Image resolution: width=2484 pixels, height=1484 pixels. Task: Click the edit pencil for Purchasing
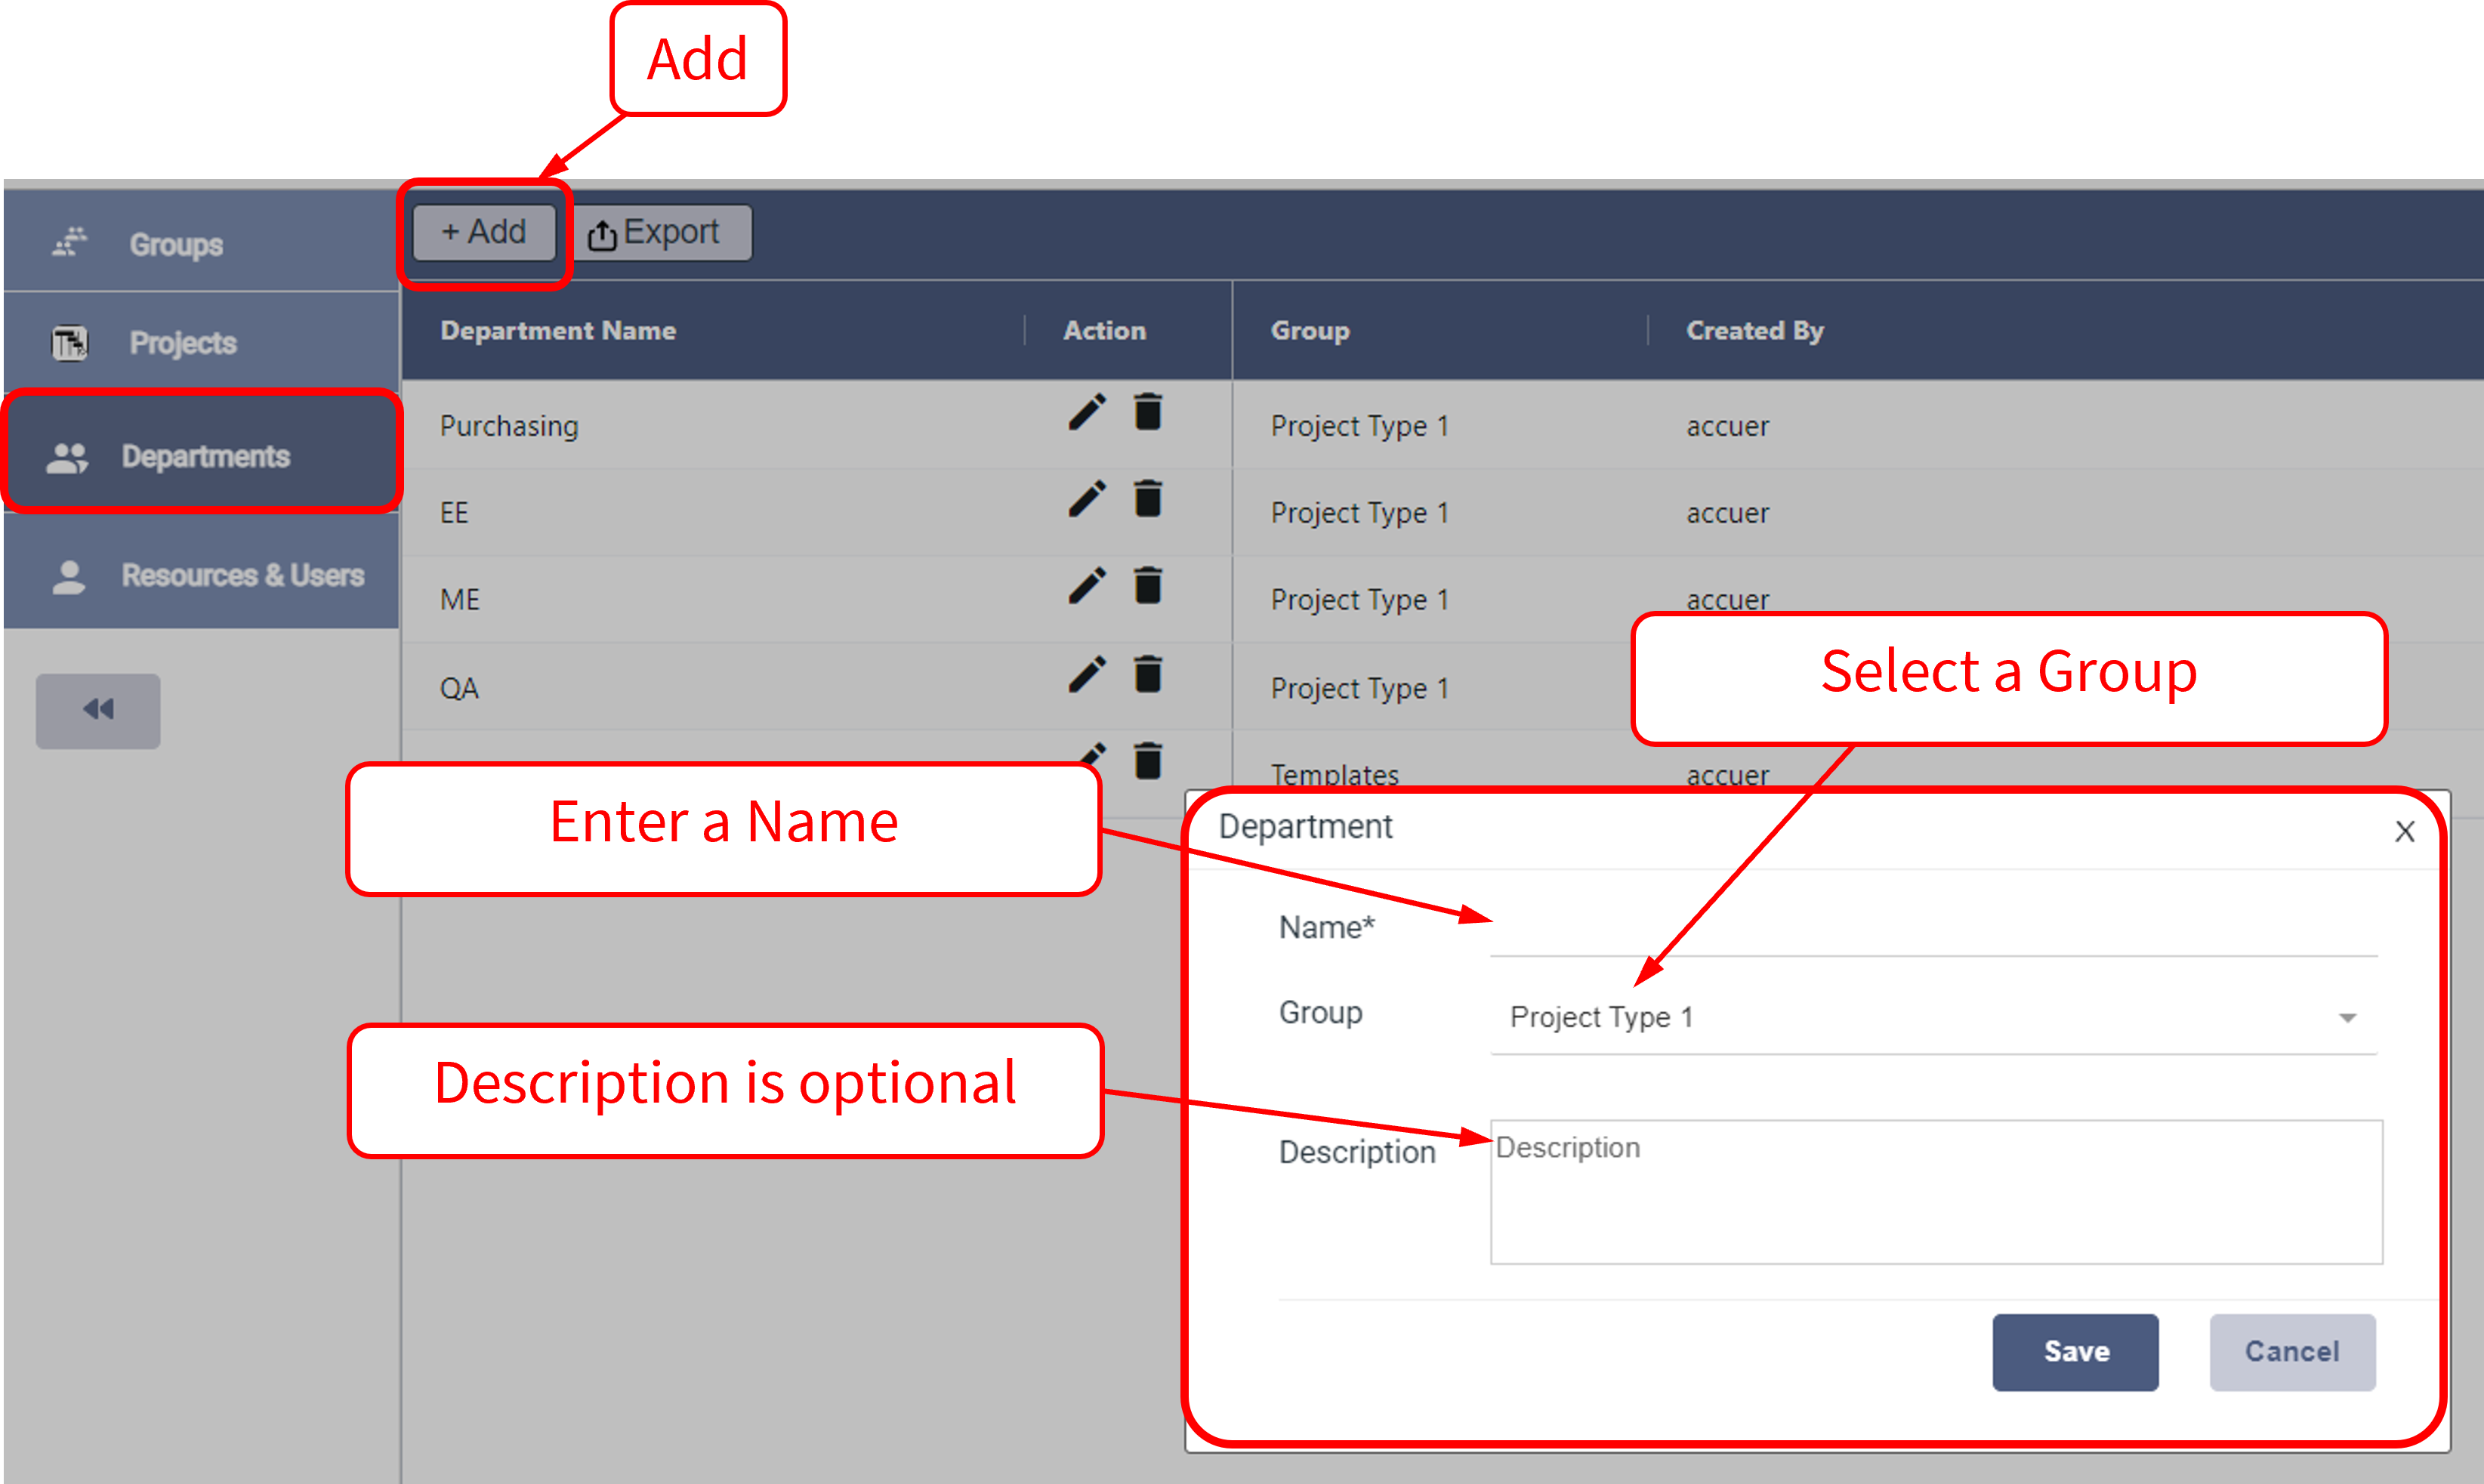(x=1087, y=412)
